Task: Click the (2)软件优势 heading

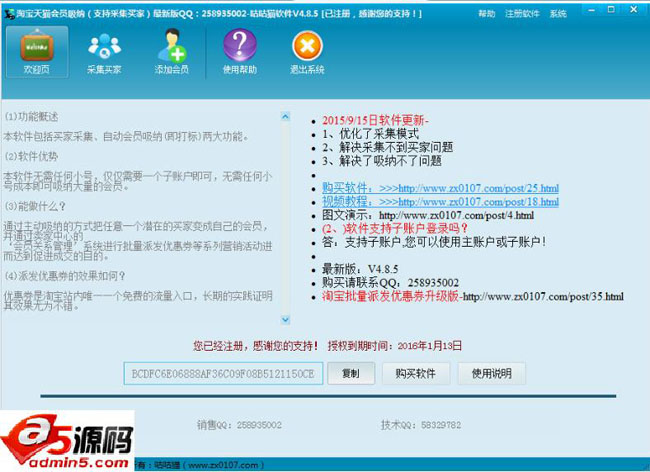Action: (32, 157)
